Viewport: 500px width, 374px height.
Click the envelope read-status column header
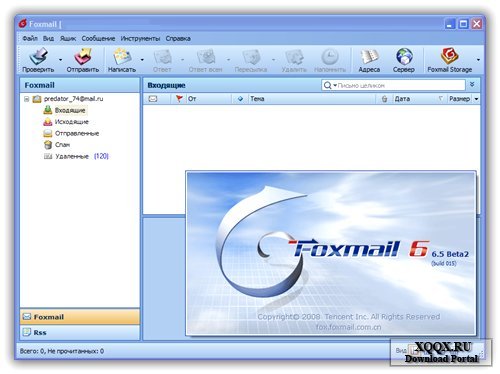coord(153,99)
